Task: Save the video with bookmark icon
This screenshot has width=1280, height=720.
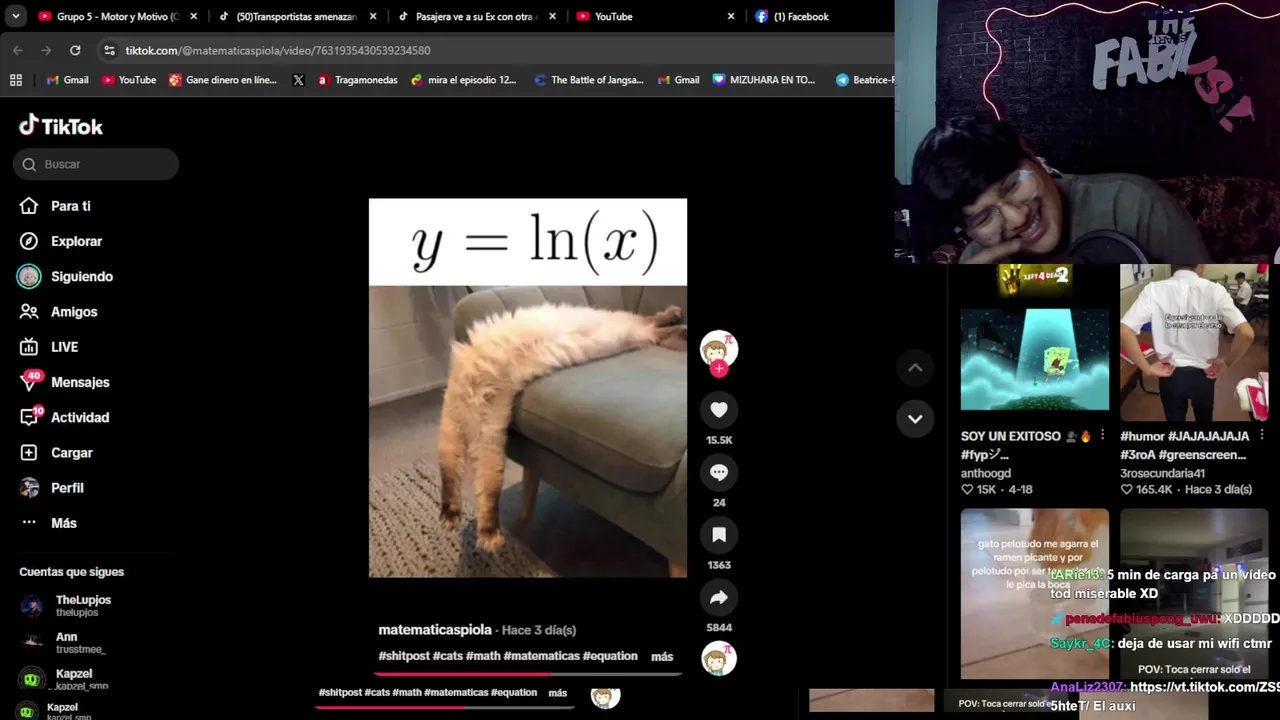Action: pyautogui.click(x=718, y=535)
